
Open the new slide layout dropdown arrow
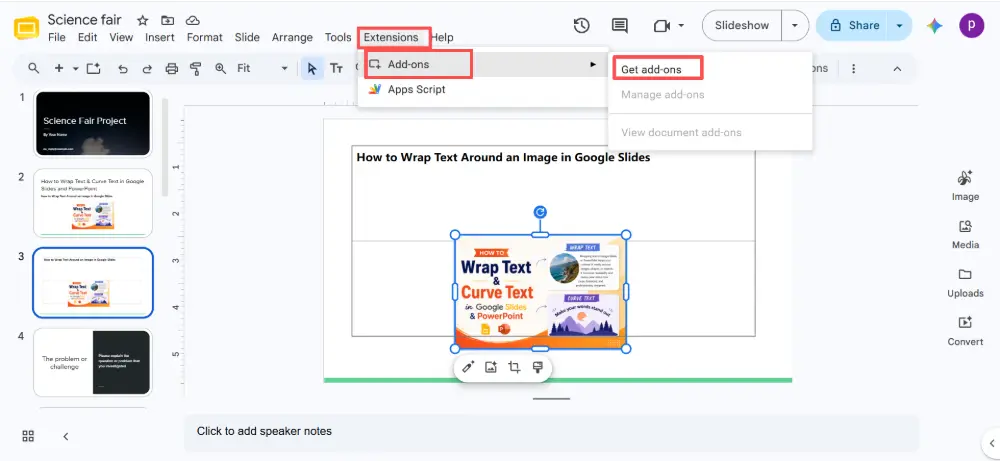click(x=75, y=68)
